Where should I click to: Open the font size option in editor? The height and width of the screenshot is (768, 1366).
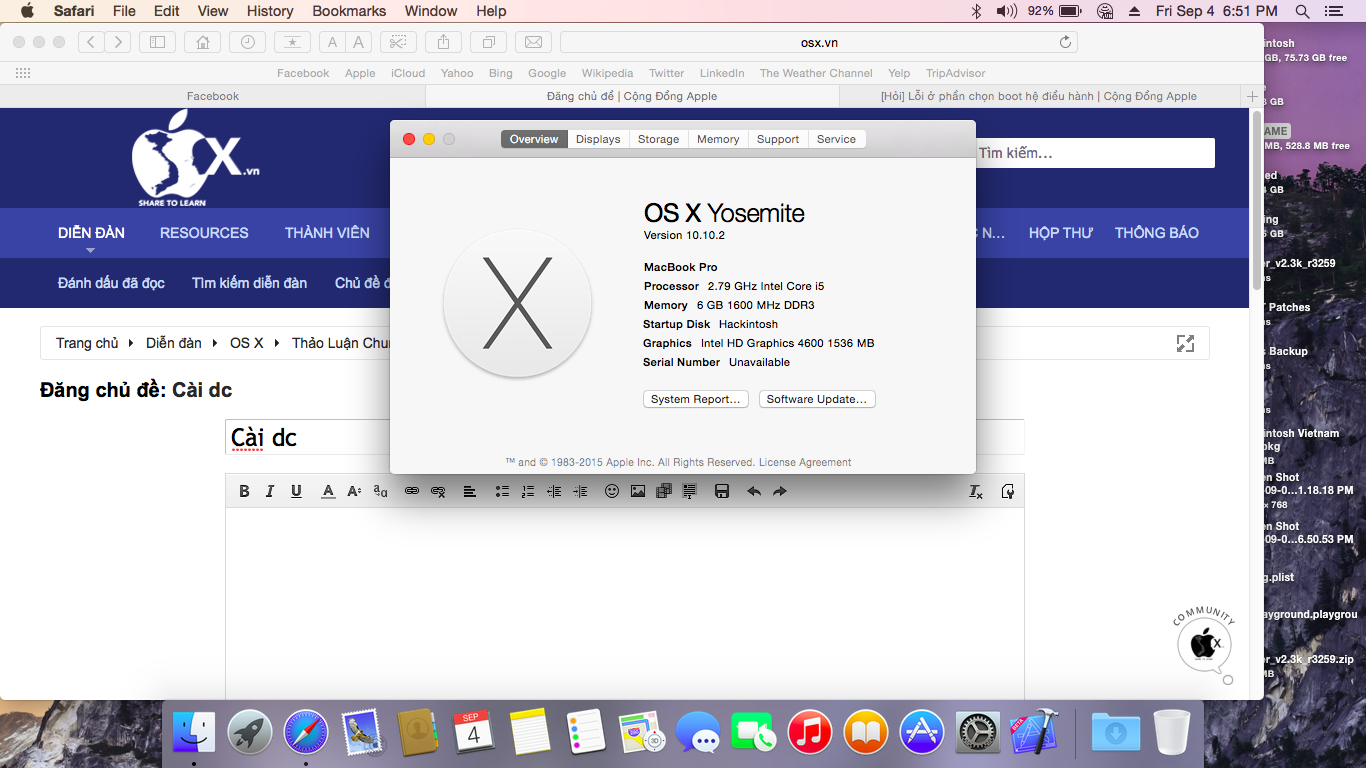(354, 491)
